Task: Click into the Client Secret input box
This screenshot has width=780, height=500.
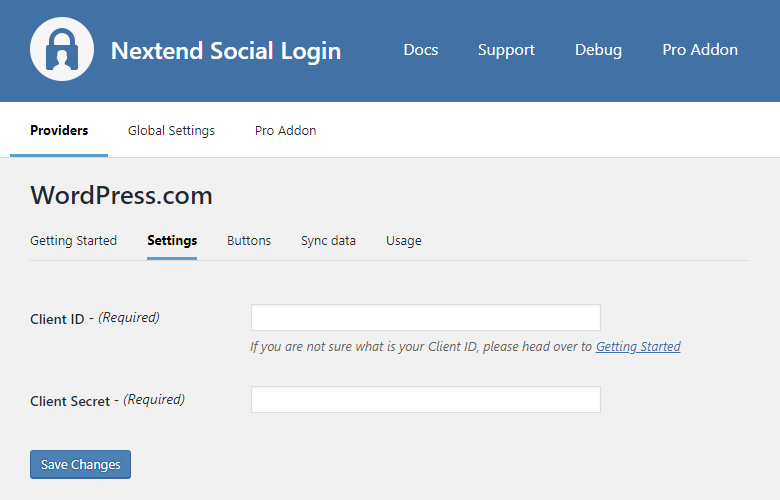Action: coord(425,400)
